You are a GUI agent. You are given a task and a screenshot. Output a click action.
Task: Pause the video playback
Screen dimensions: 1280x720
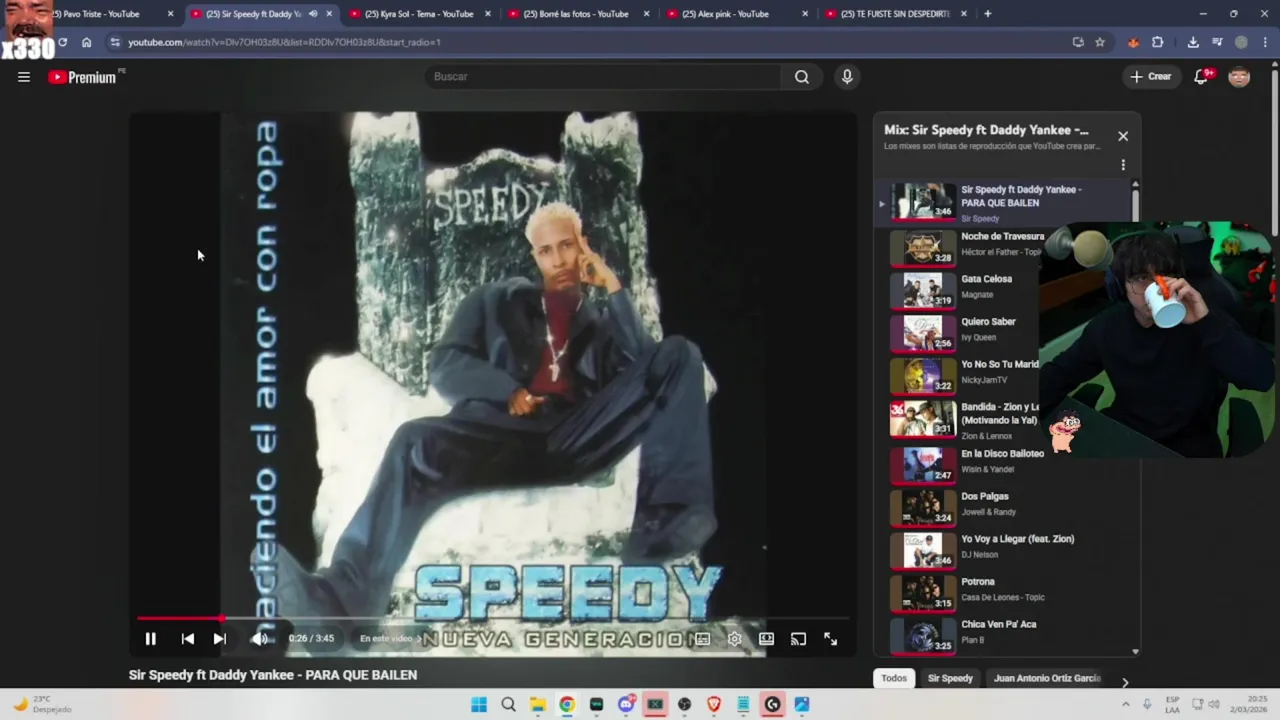click(150, 639)
